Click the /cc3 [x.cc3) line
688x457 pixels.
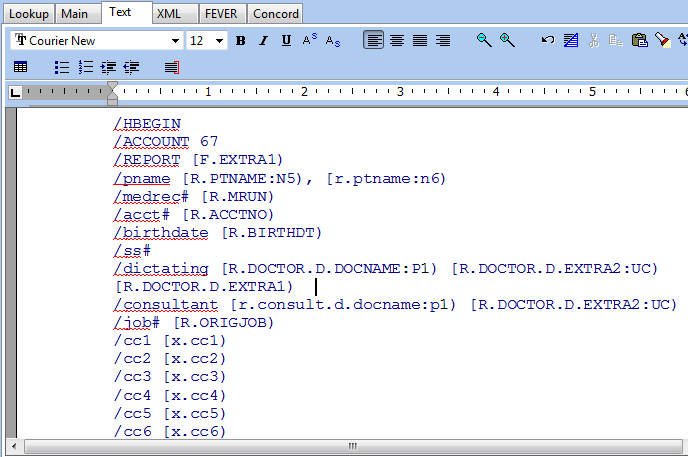click(170, 377)
